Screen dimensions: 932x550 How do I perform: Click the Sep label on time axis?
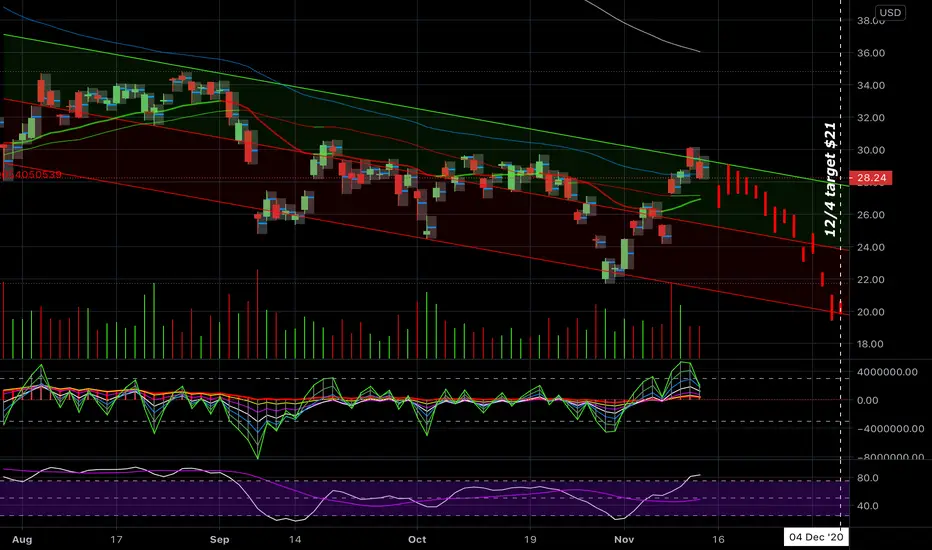click(219, 539)
